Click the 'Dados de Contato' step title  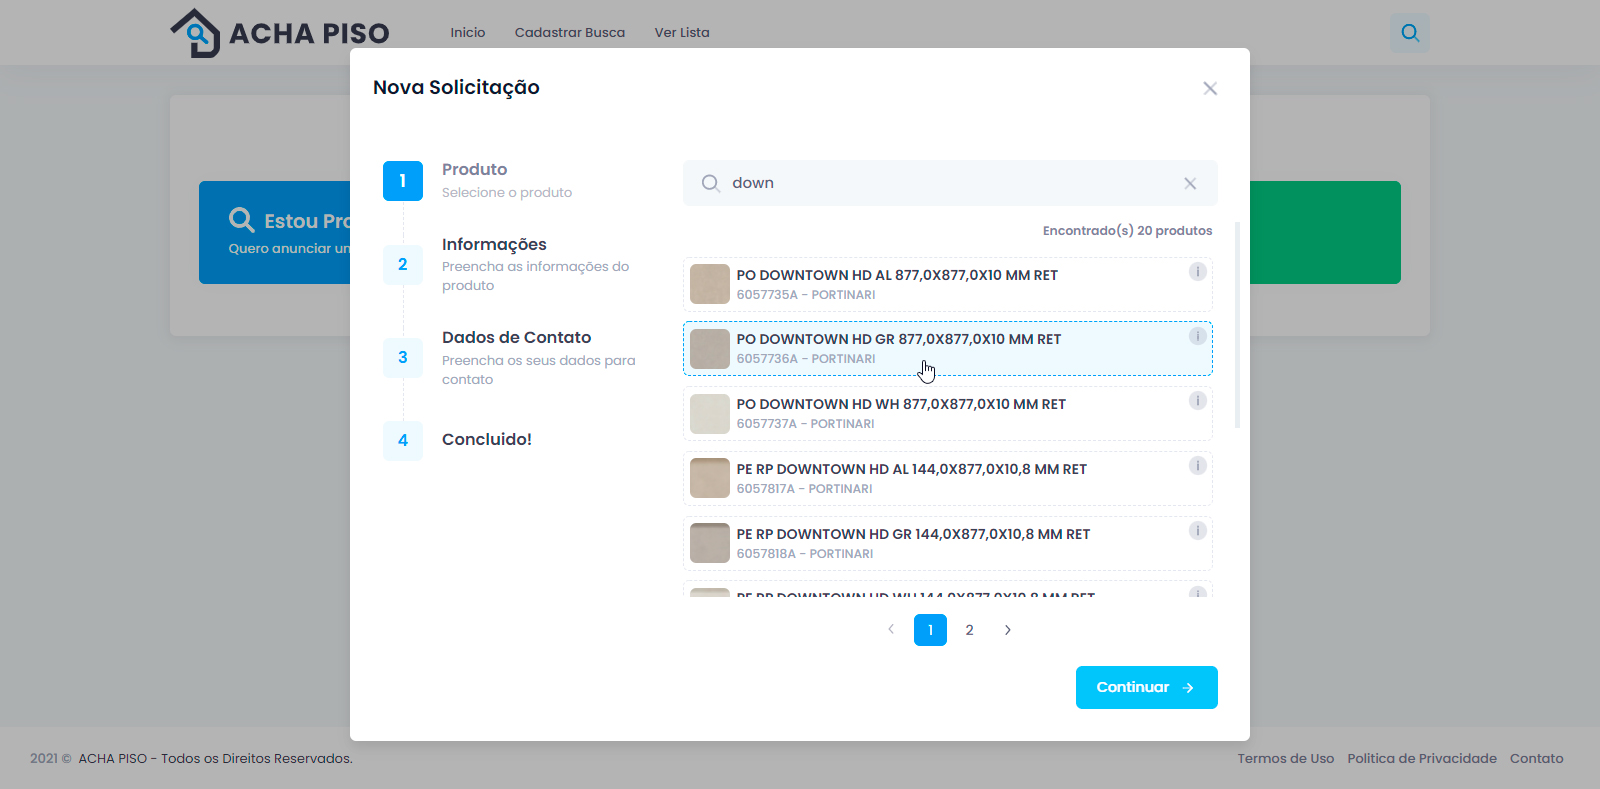point(517,338)
